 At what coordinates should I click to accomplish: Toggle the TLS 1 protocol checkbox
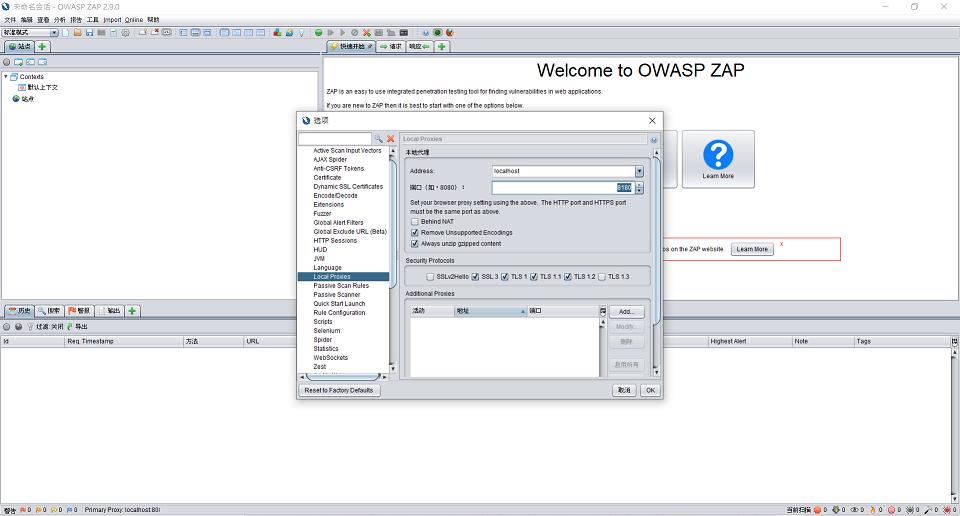pos(504,277)
